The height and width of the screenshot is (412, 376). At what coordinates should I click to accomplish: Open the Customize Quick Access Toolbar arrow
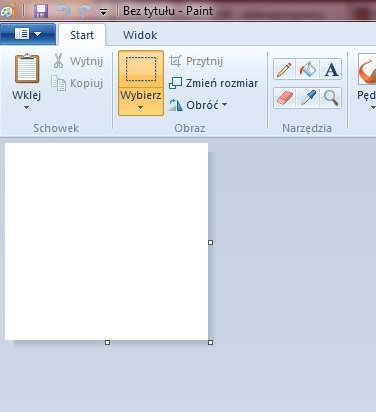click(104, 12)
